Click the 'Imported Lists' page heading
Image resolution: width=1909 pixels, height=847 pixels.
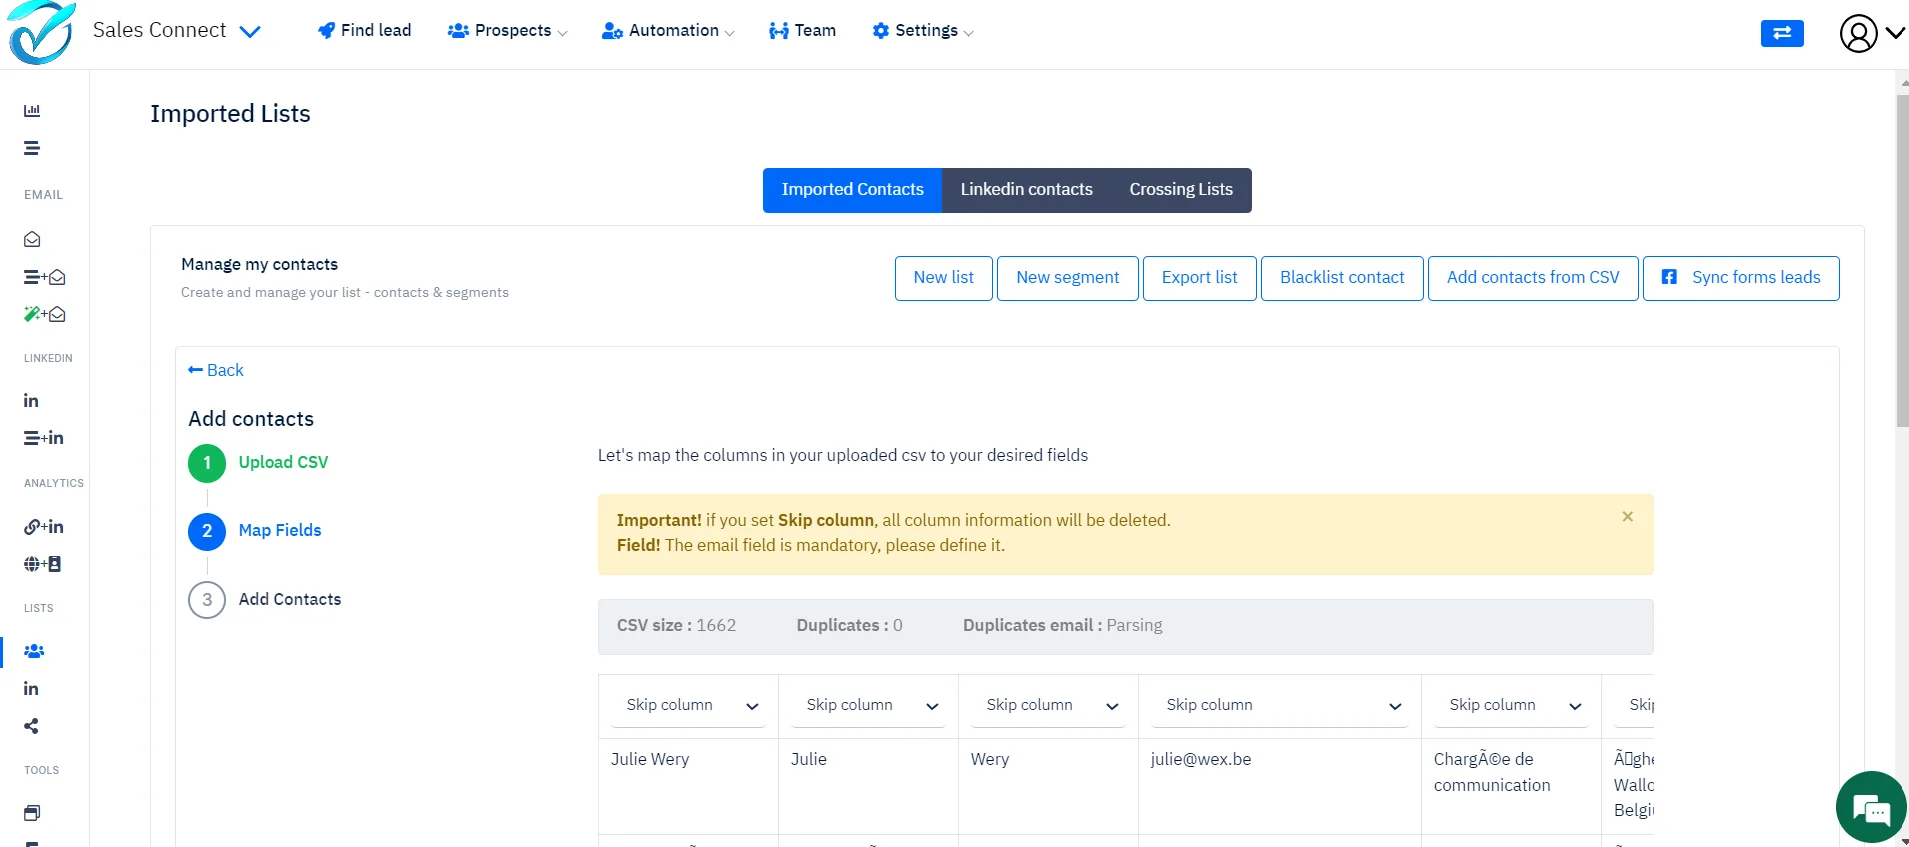tap(230, 114)
